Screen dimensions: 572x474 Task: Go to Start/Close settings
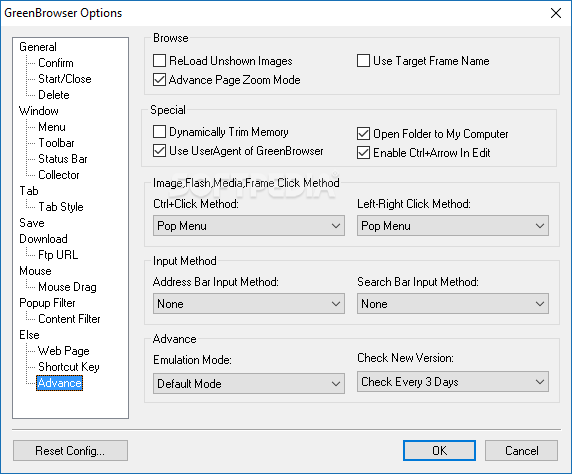tap(65, 79)
